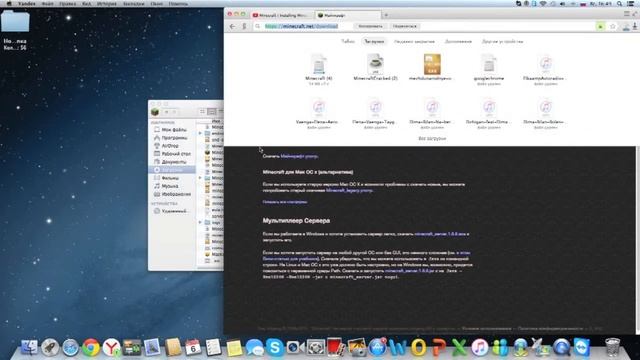
Task: Launch Microsoft PowerPoint from the dock
Action: coord(439,348)
